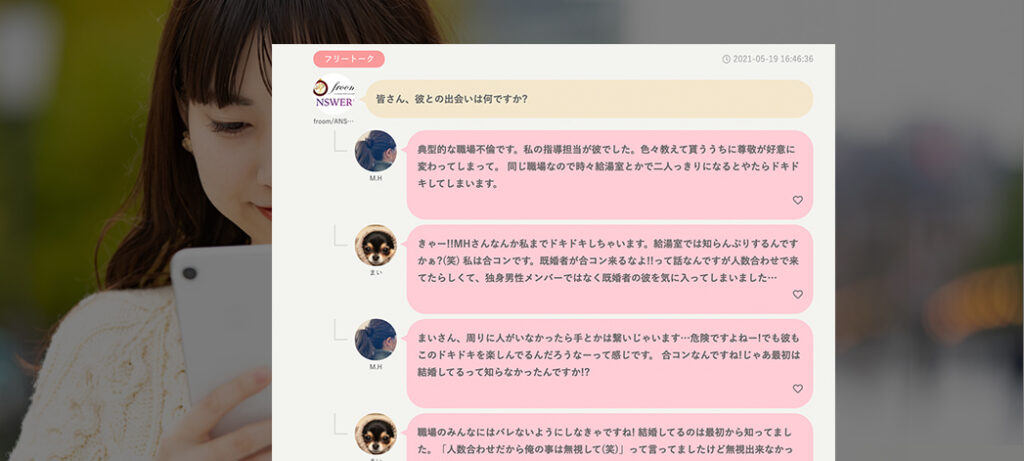Click the M.H name under the third reply avatar
The width and height of the screenshot is (1024, 461).
coord(376,367)
